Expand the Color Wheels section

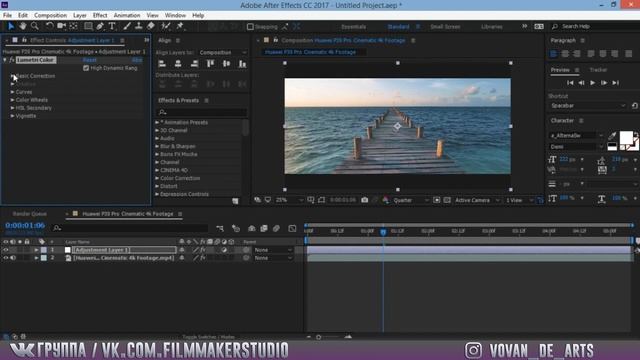[x=12, y=100]
